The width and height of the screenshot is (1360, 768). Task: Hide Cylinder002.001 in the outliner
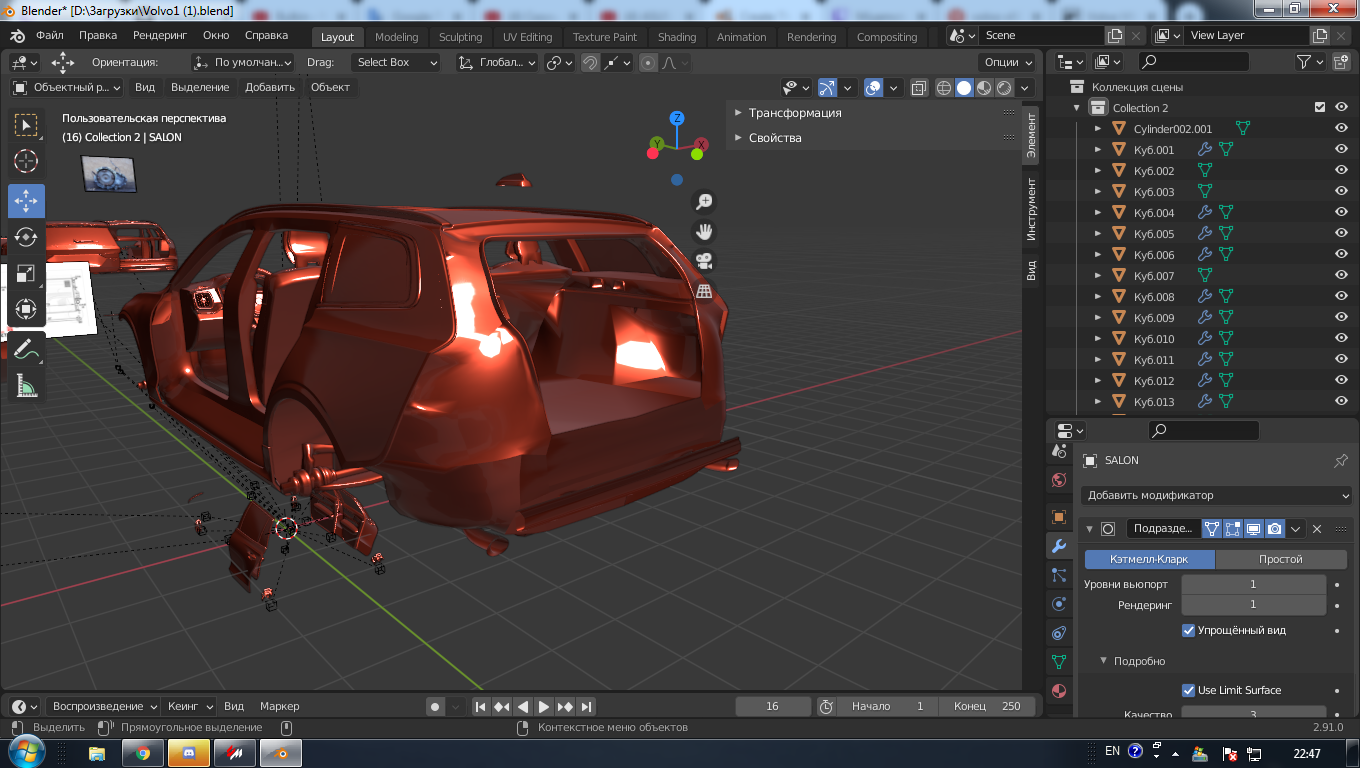click(1342, 129)
